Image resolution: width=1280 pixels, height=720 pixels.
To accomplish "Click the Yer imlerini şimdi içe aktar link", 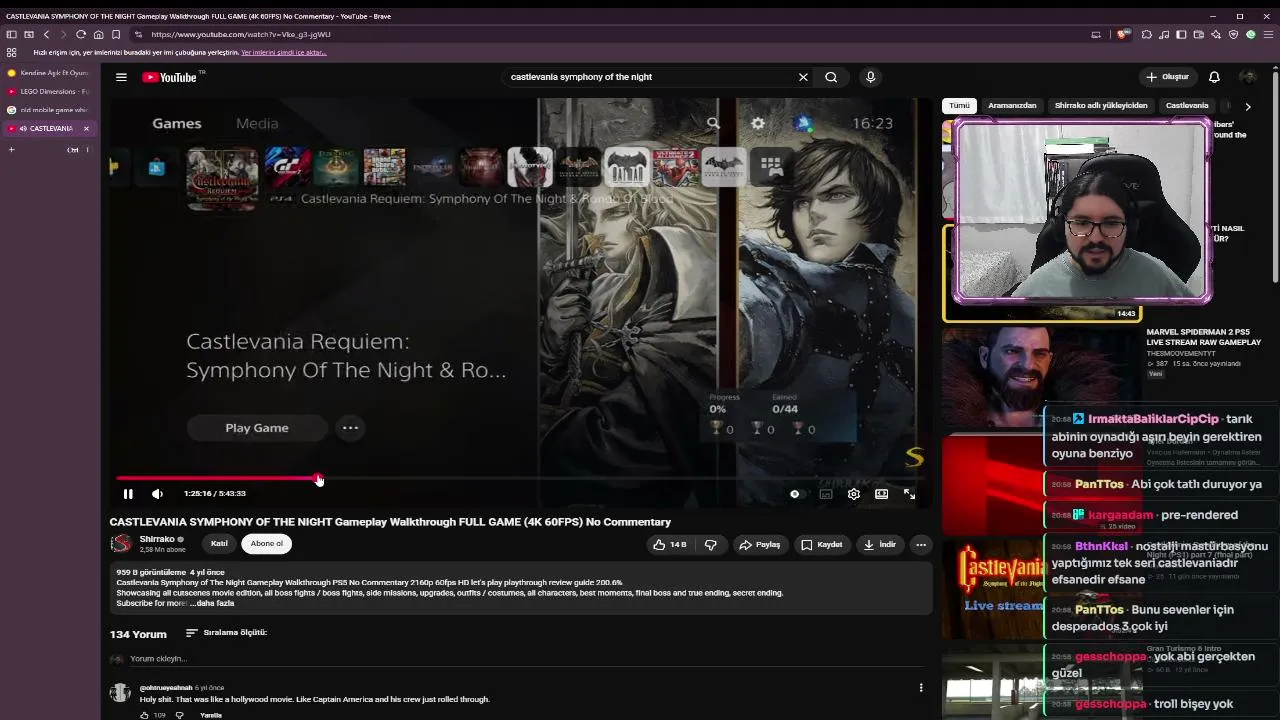I will (x=284, y=52).
